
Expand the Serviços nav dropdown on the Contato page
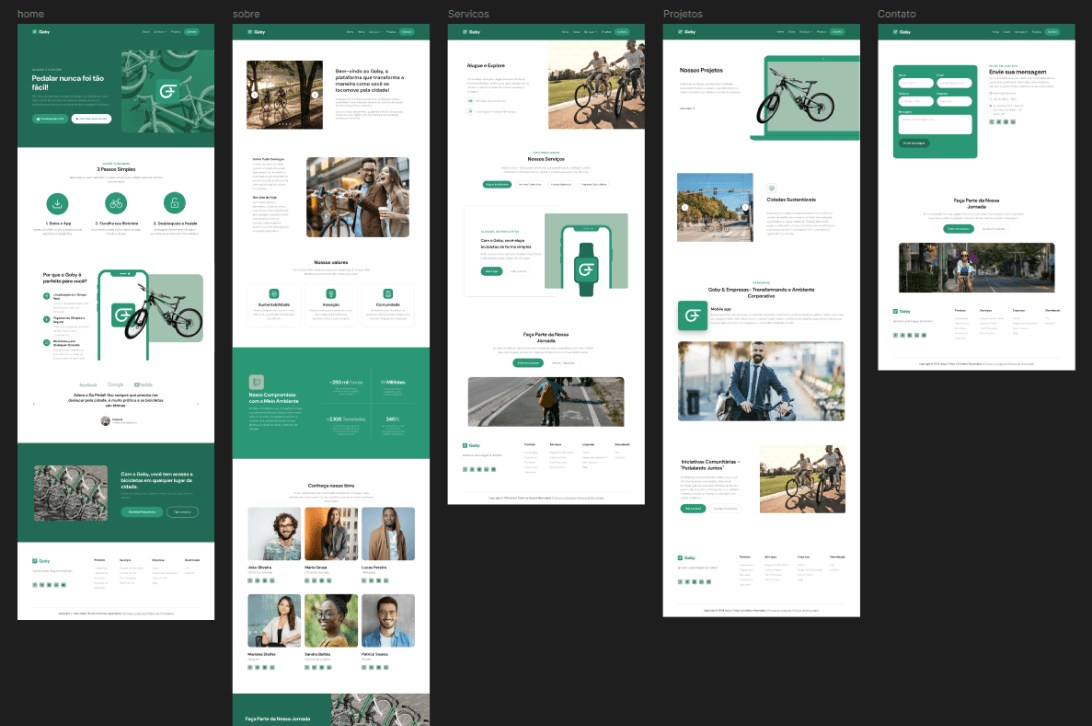[x=1021, y=31]
